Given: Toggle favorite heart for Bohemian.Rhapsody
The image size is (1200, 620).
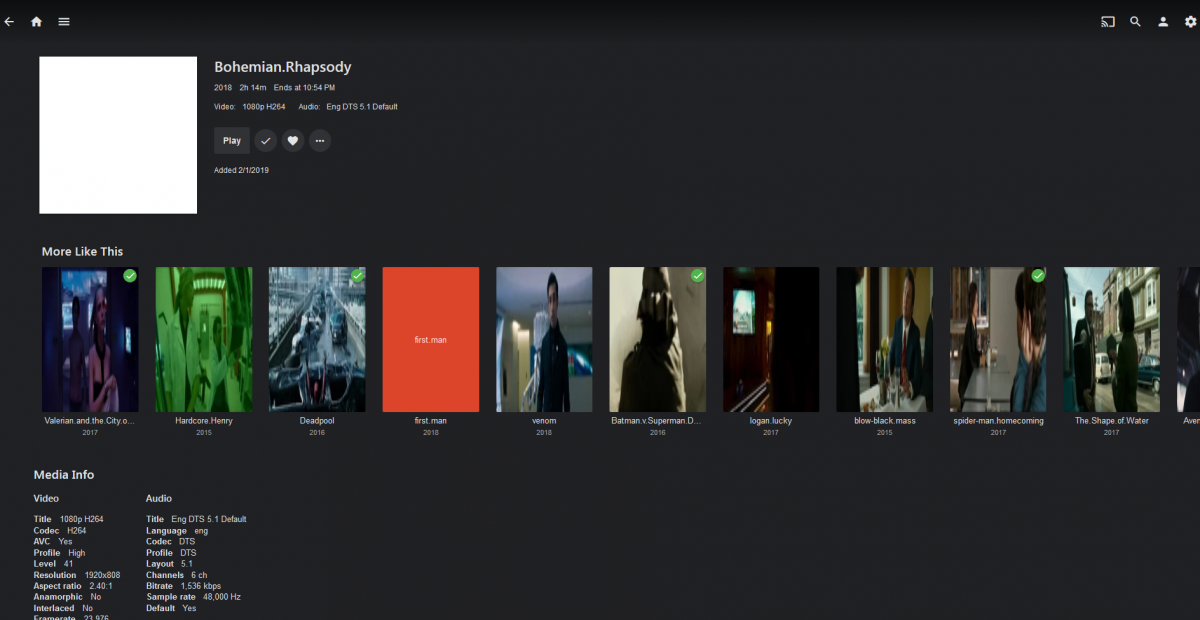Looking at the screenshot, I should (292, 141).
